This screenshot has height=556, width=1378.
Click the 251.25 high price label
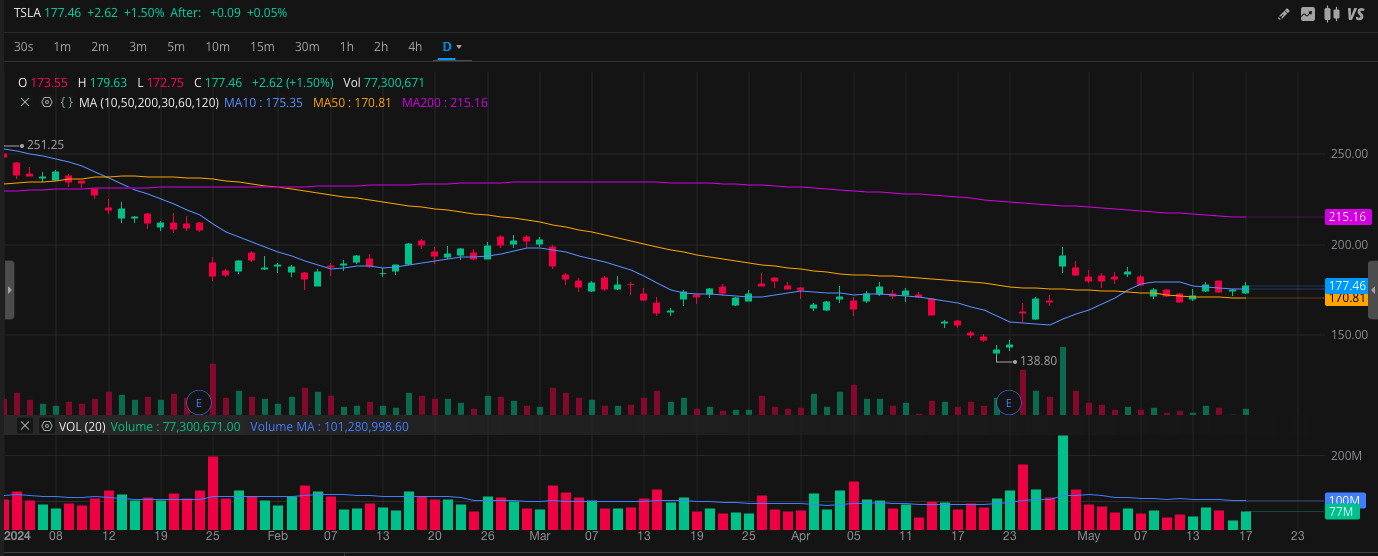click(45, 145)
